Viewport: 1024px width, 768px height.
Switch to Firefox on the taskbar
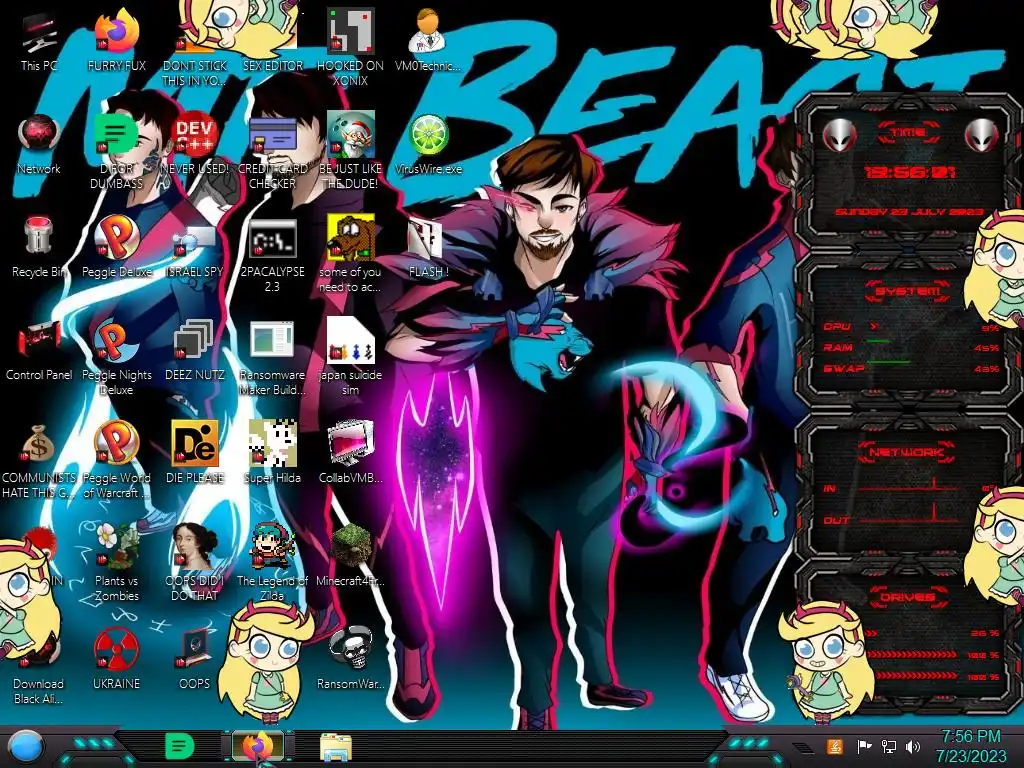click(257, 746)
